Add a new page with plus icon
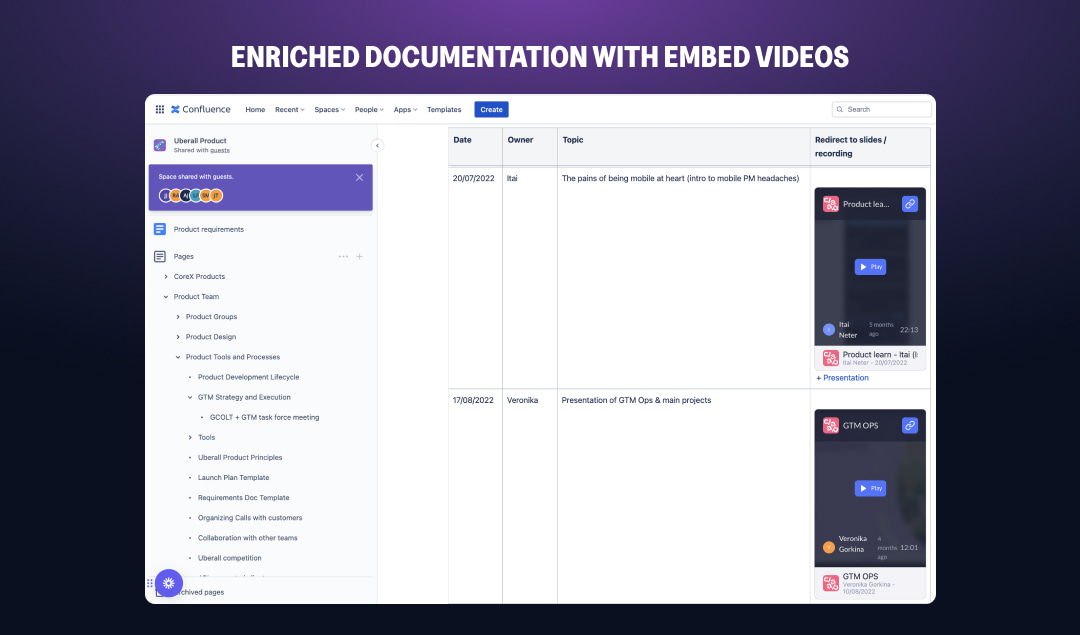1080x635 pixels. click(x=360, y=256)
